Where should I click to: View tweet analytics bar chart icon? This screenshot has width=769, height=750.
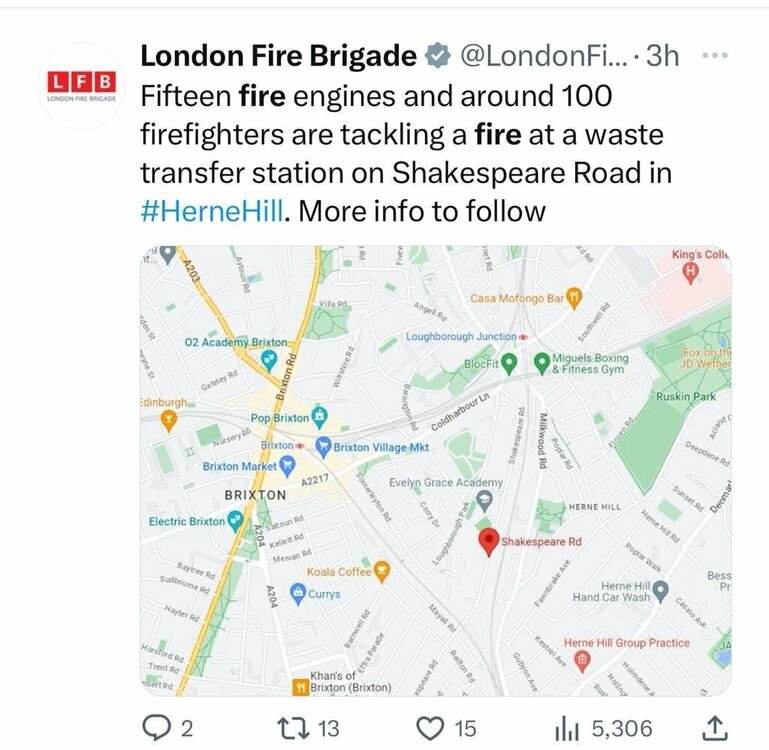568,728
